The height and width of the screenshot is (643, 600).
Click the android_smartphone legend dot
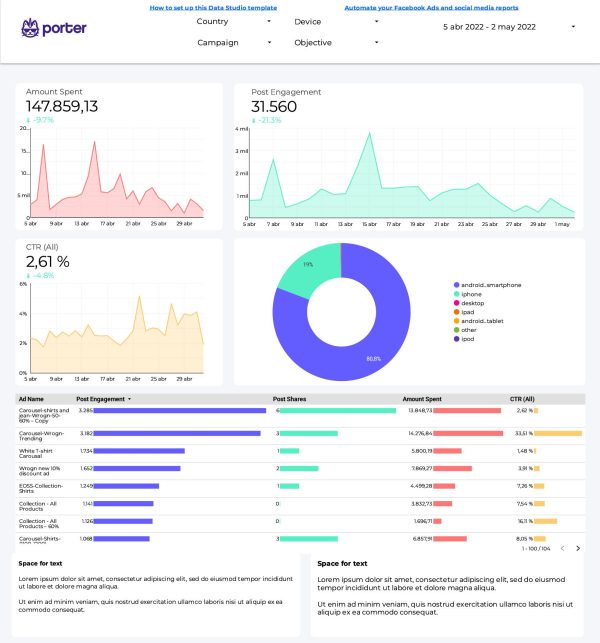(x=457, y=285)
